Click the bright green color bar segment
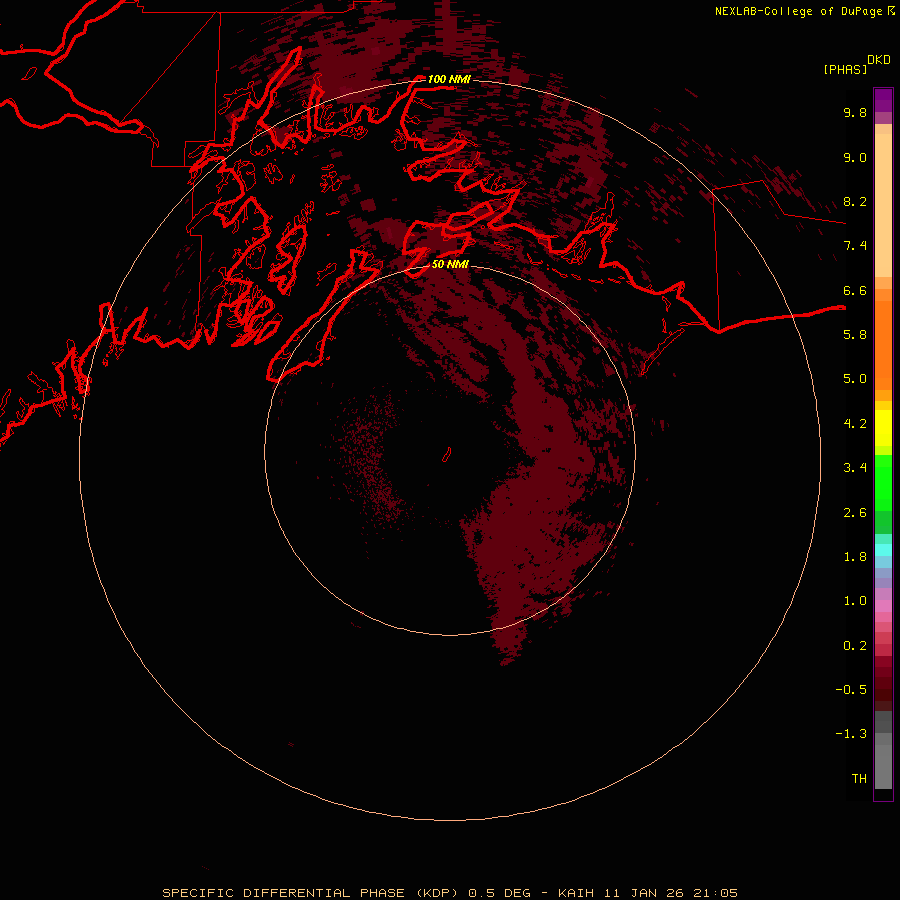 (883, 482)
